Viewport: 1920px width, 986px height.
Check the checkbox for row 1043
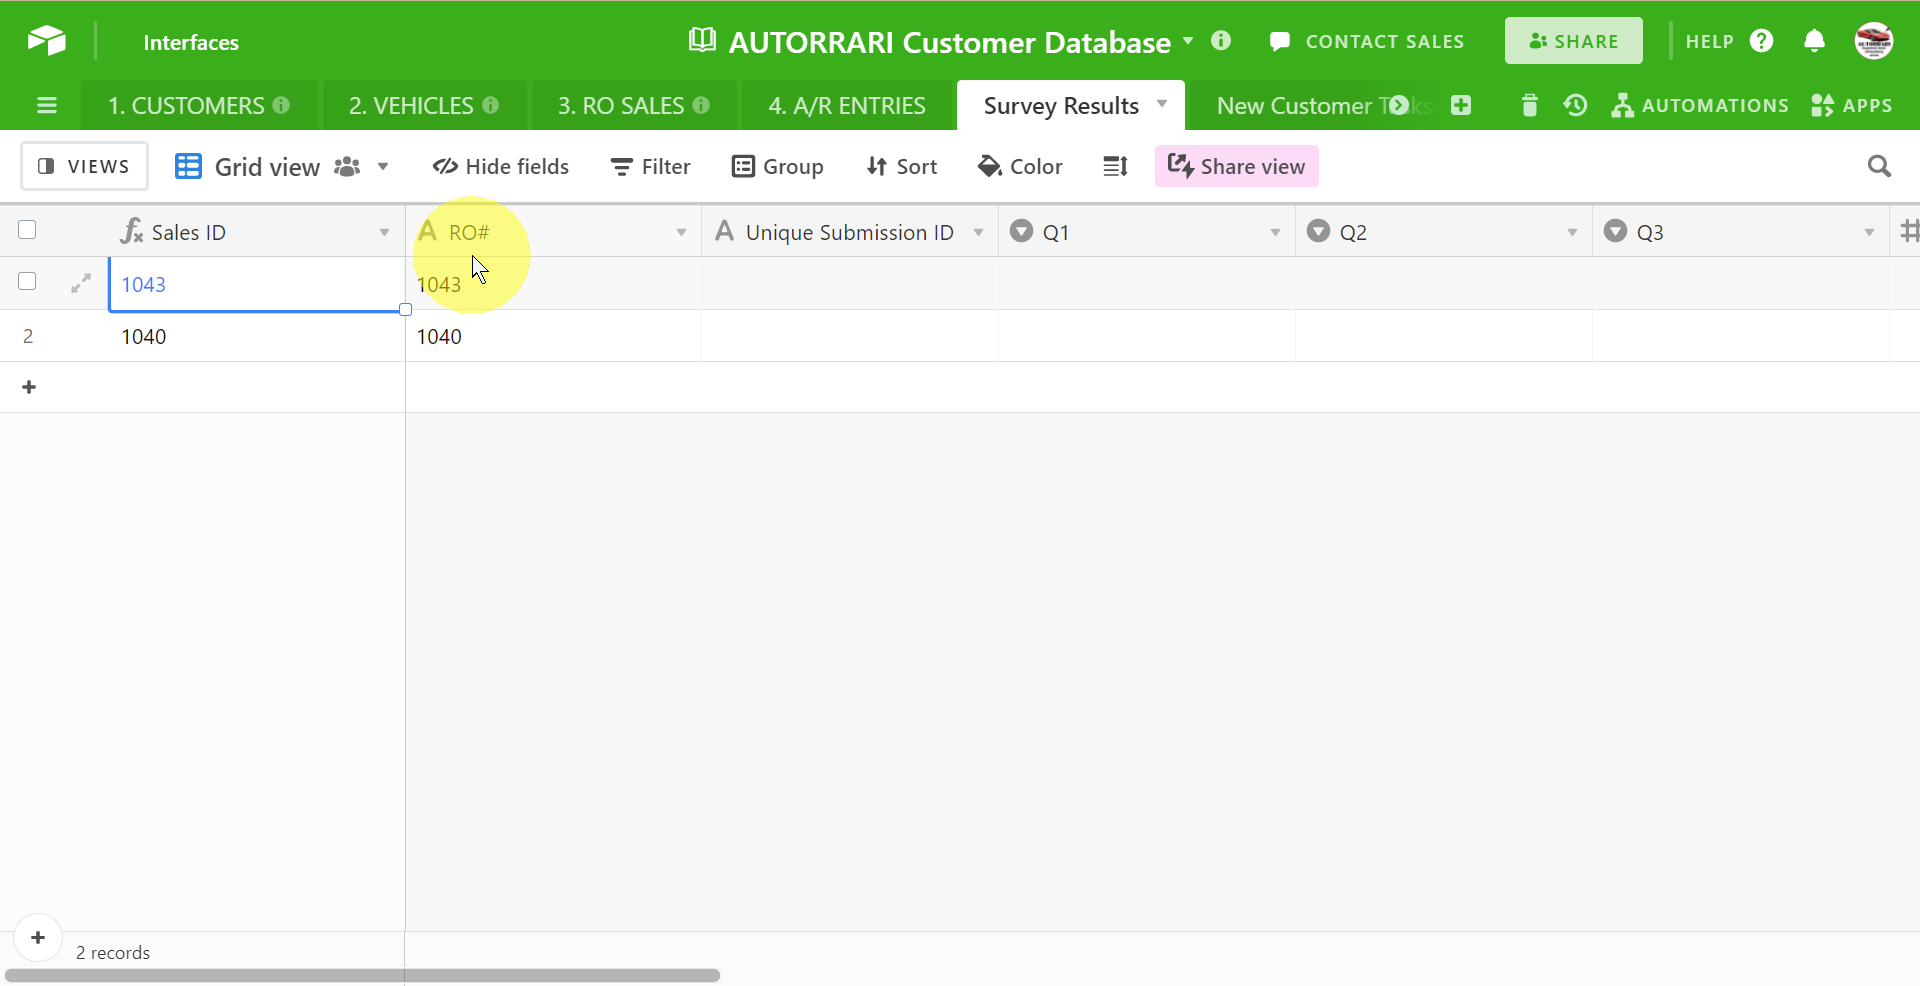27,281
